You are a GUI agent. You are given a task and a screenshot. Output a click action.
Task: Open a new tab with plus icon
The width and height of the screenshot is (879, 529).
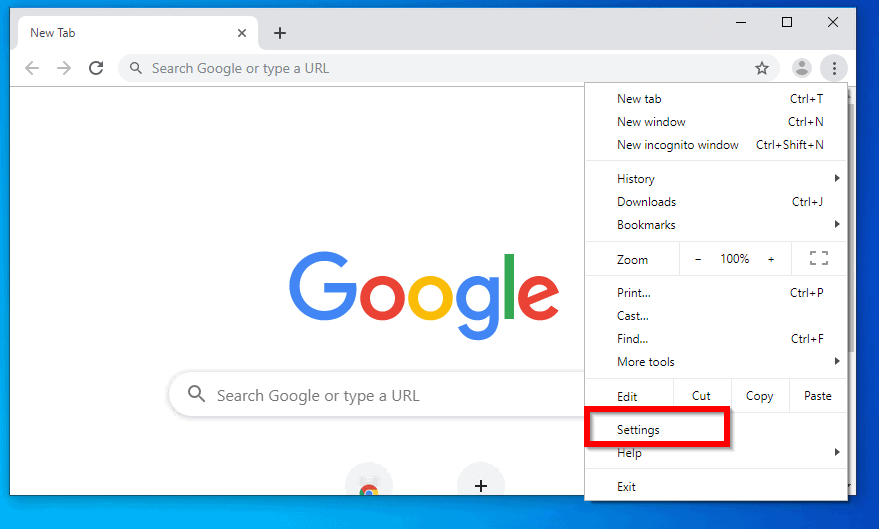tap(280, 33)
